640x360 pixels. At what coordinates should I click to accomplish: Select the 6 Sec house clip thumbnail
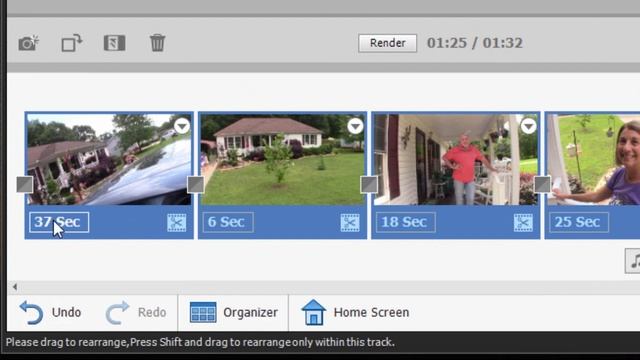click(x=282, y=159)
